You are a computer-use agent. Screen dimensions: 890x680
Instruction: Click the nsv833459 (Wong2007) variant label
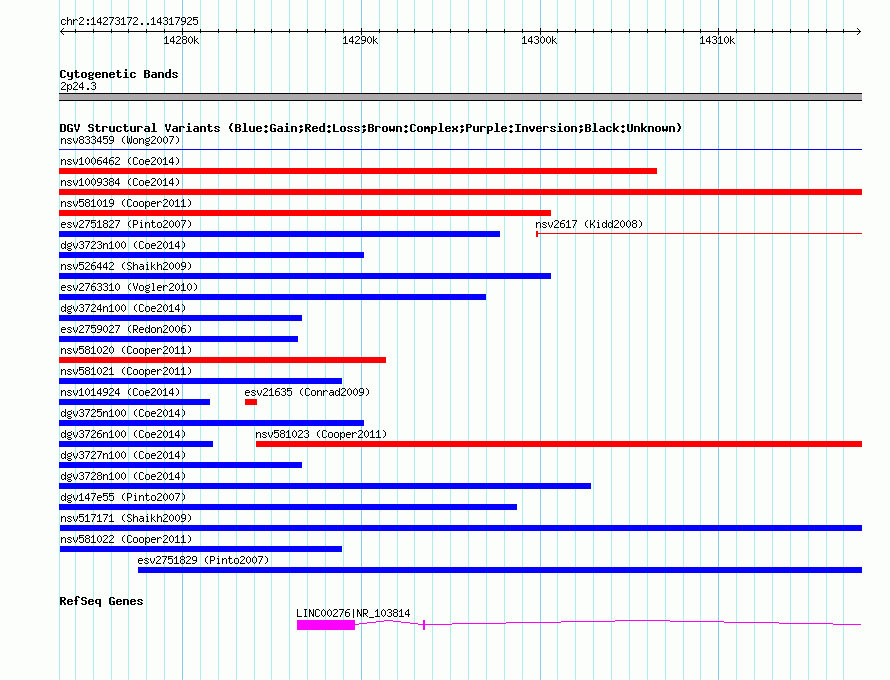click(x=120, y=140)
